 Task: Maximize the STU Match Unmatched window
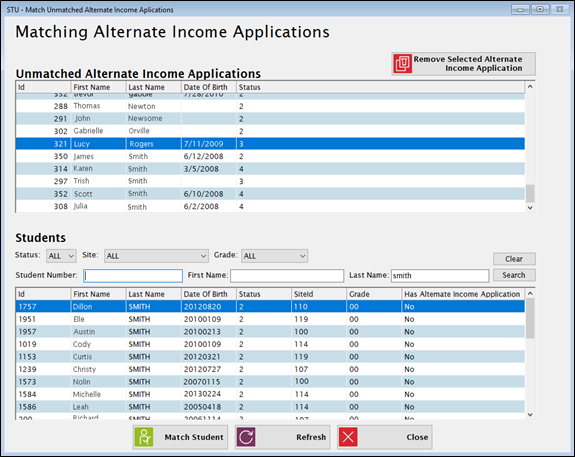click(x=540, y=10)
